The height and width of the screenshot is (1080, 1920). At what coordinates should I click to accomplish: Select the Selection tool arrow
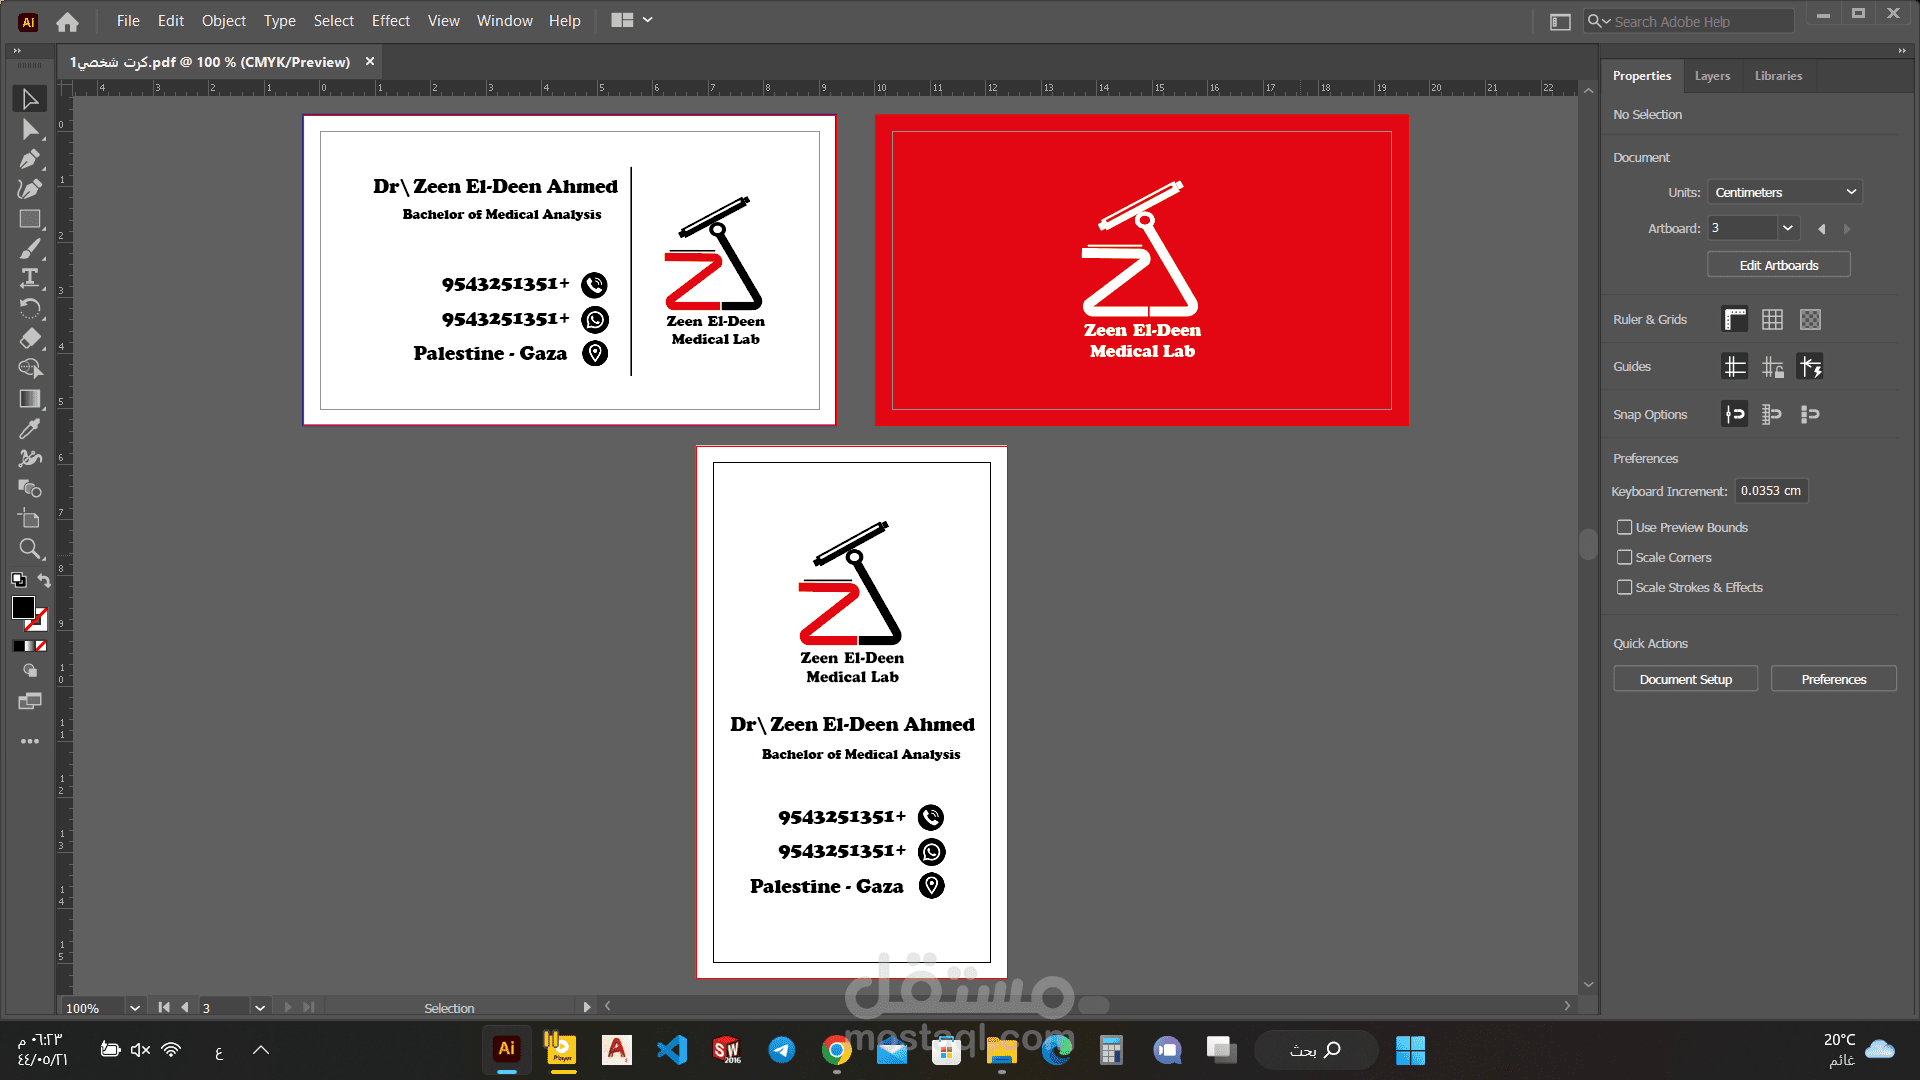(x=30, y=99)
